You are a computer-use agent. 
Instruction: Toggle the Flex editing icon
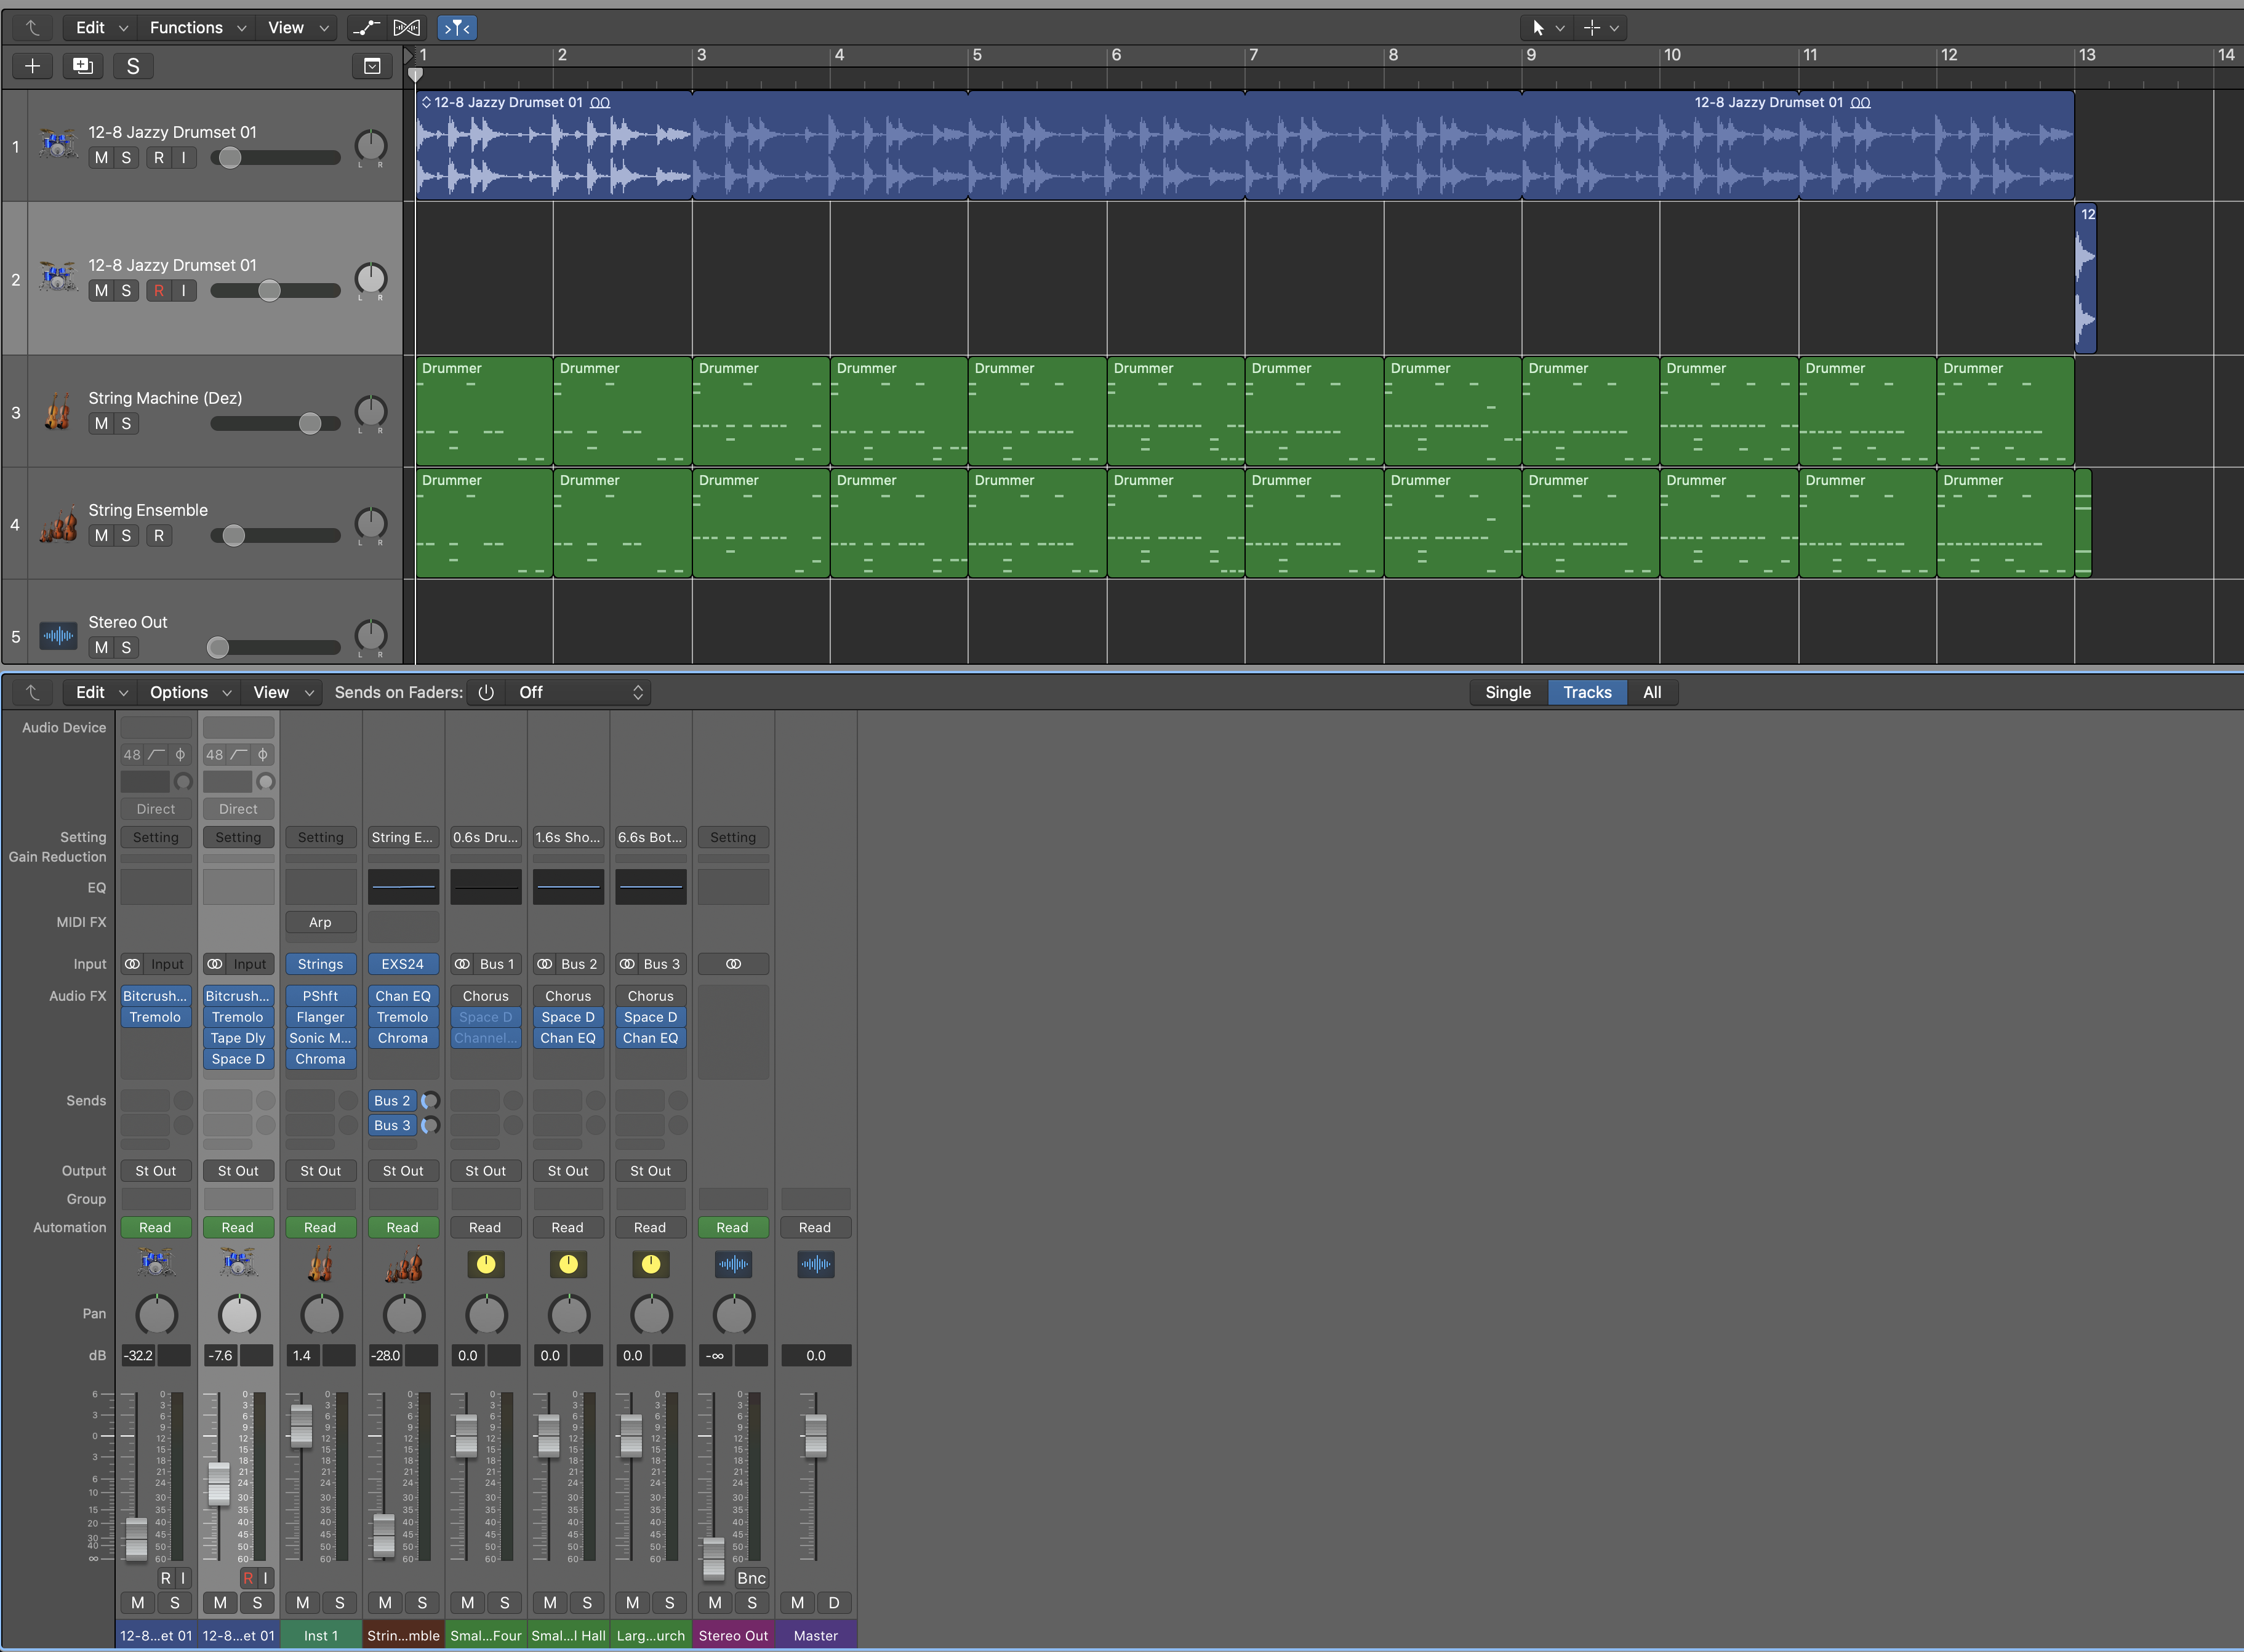pyautogui.click(x=407, y=28)
